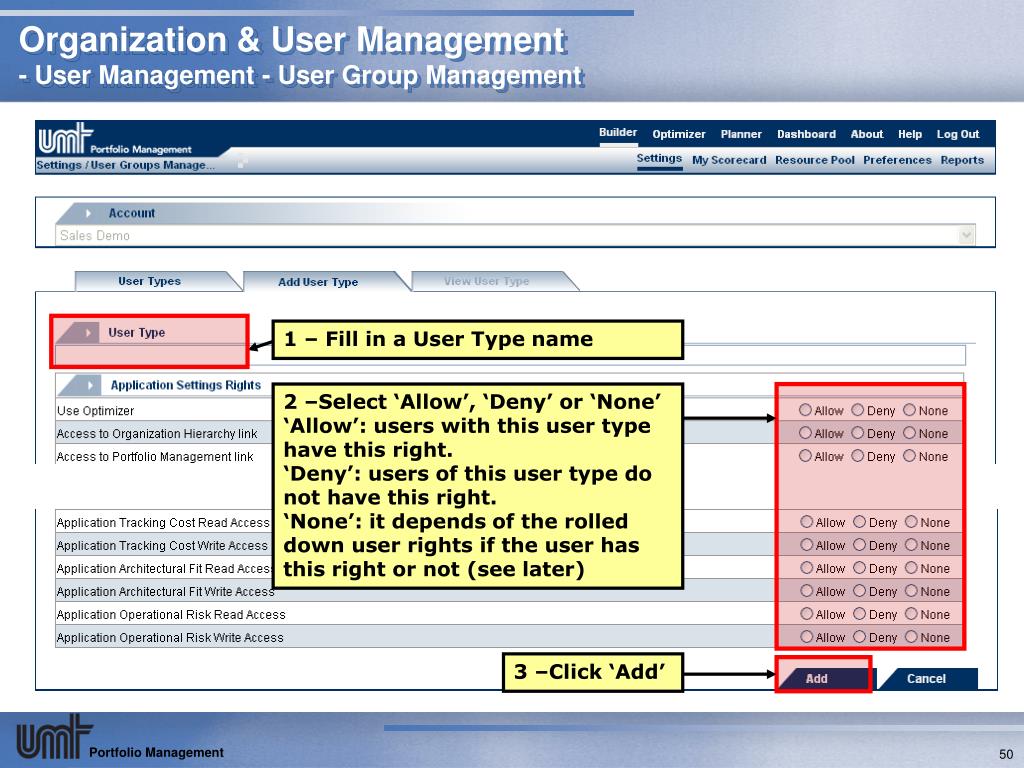1024x768 pixels.
Task: Open Preferences
Action: coord(897,160)
